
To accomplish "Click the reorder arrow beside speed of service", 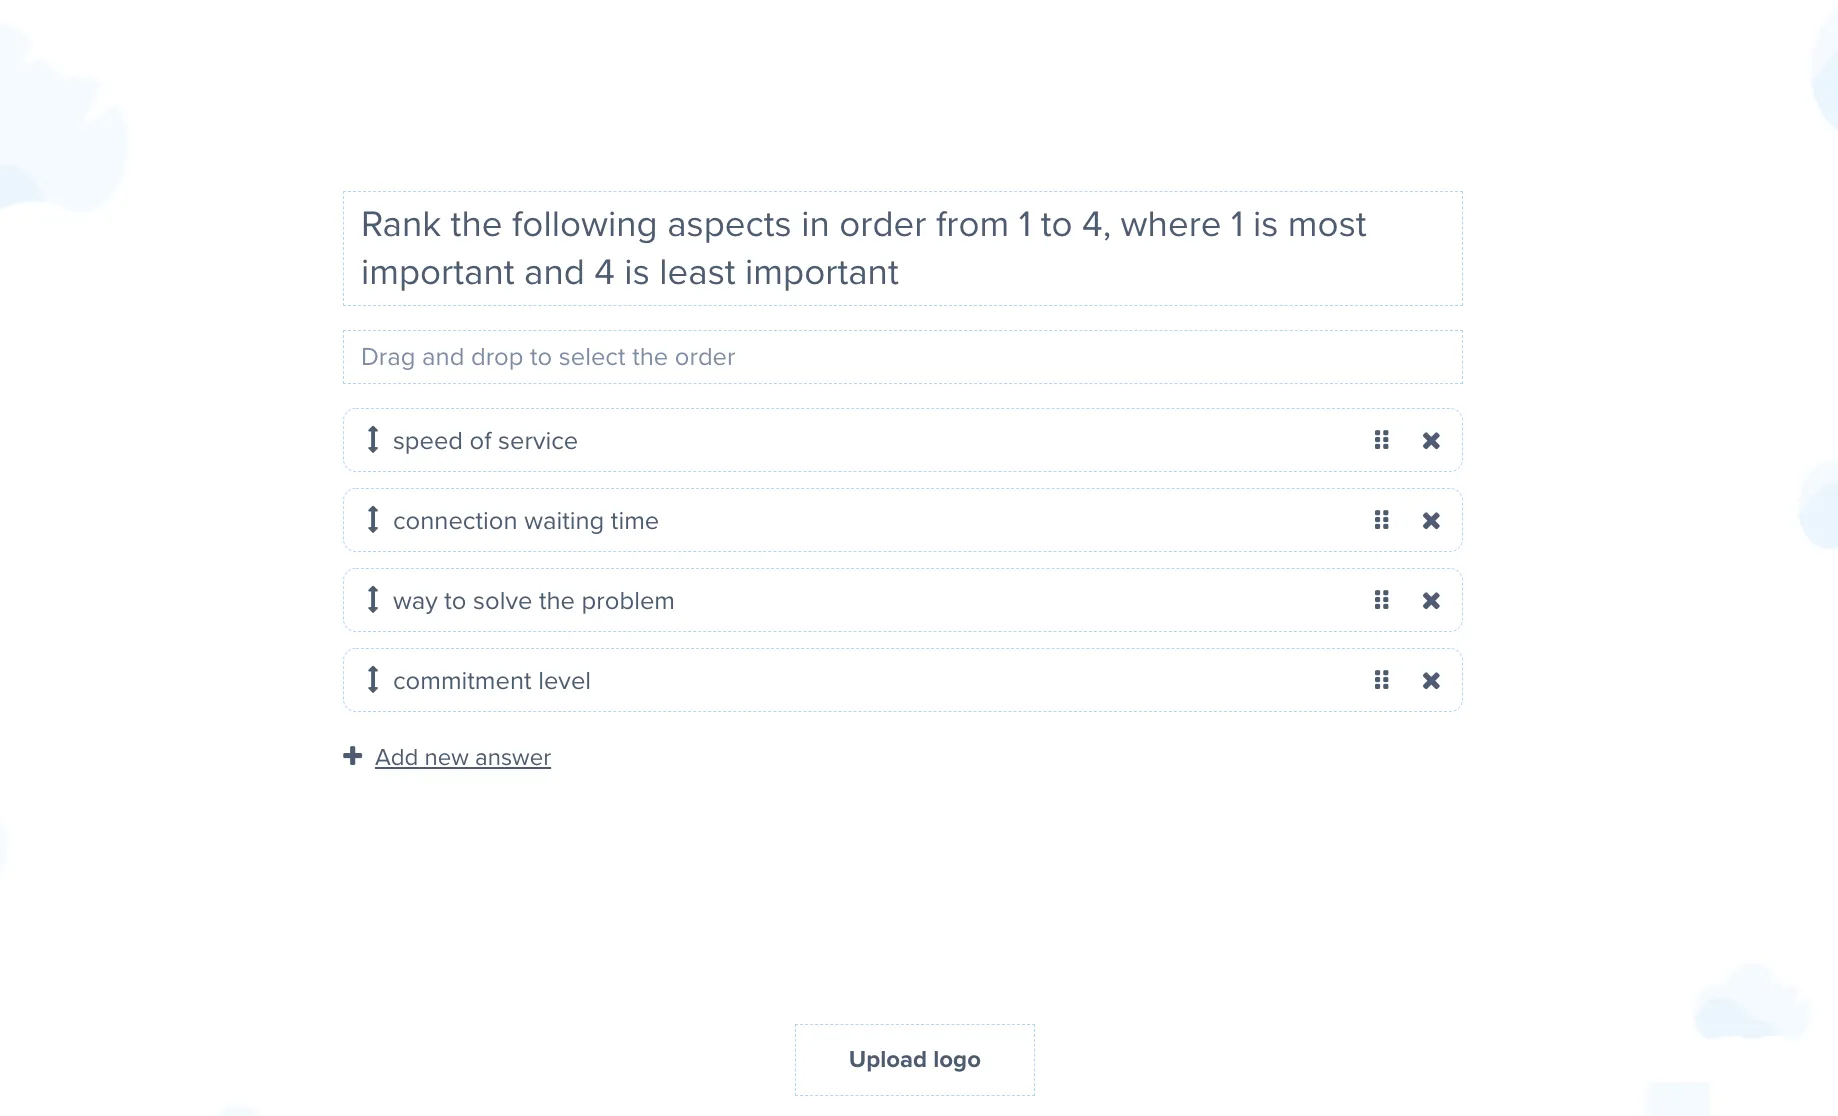I will point(372,440).
